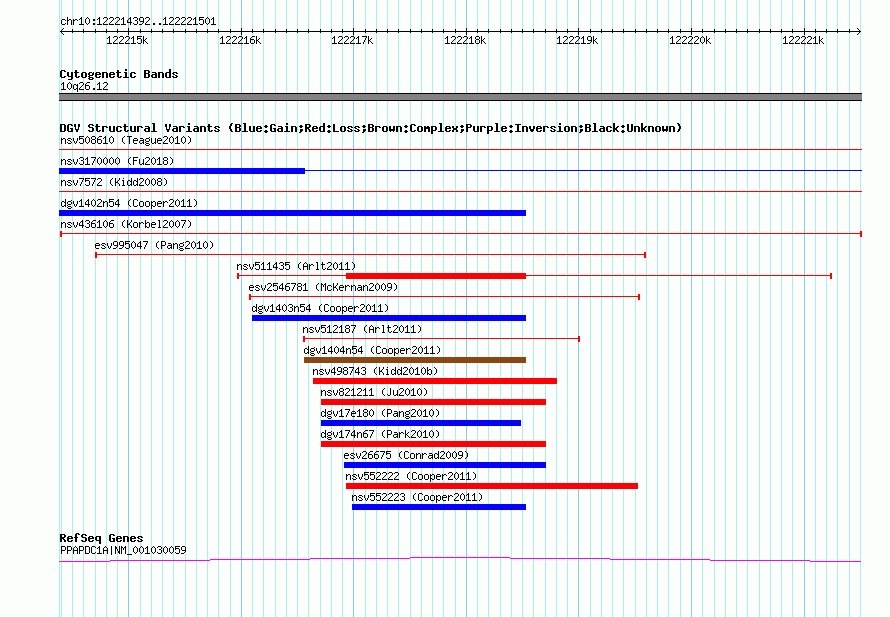
Task: Click the Cytogenetic Bands track title
Action: pyautogui.click(x=119, y=74)
